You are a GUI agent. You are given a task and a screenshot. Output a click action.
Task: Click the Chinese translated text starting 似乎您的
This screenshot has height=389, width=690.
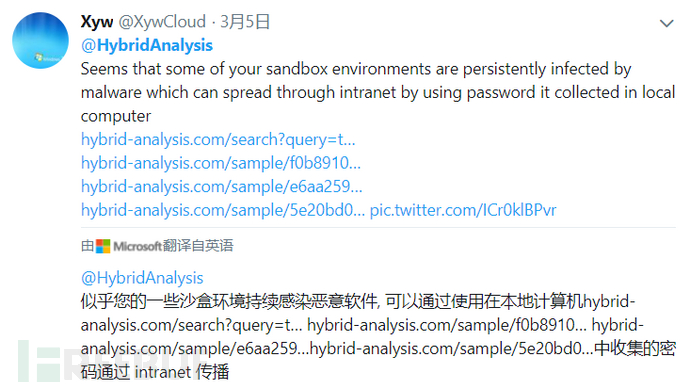point(378,337)
